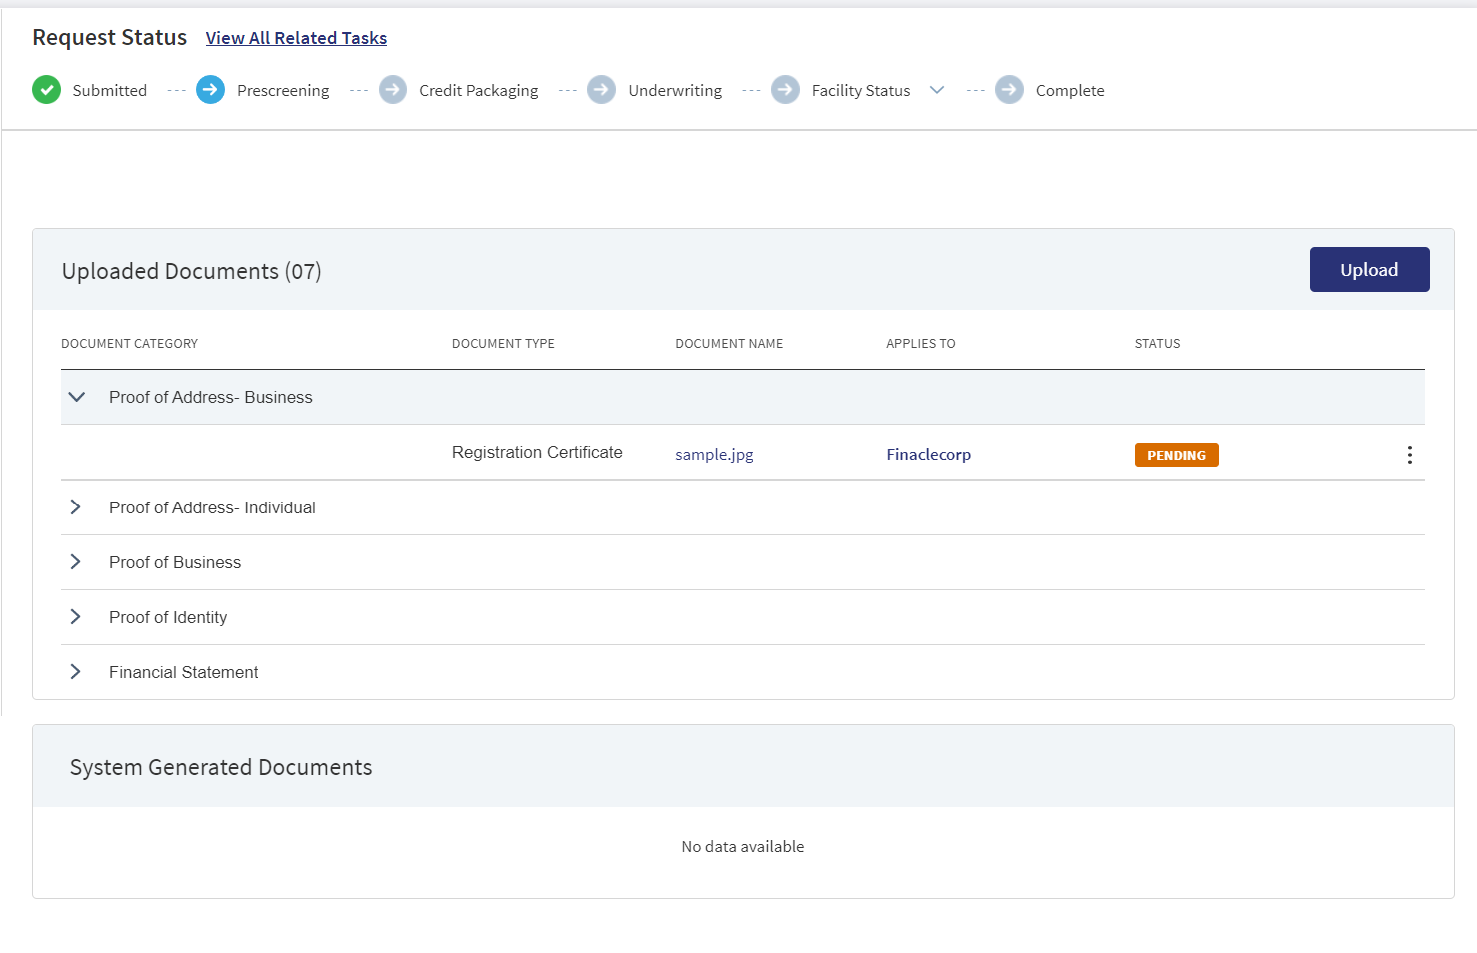
Task: Open the View All Related Tasks link
Action: click(x=296, y=38)
